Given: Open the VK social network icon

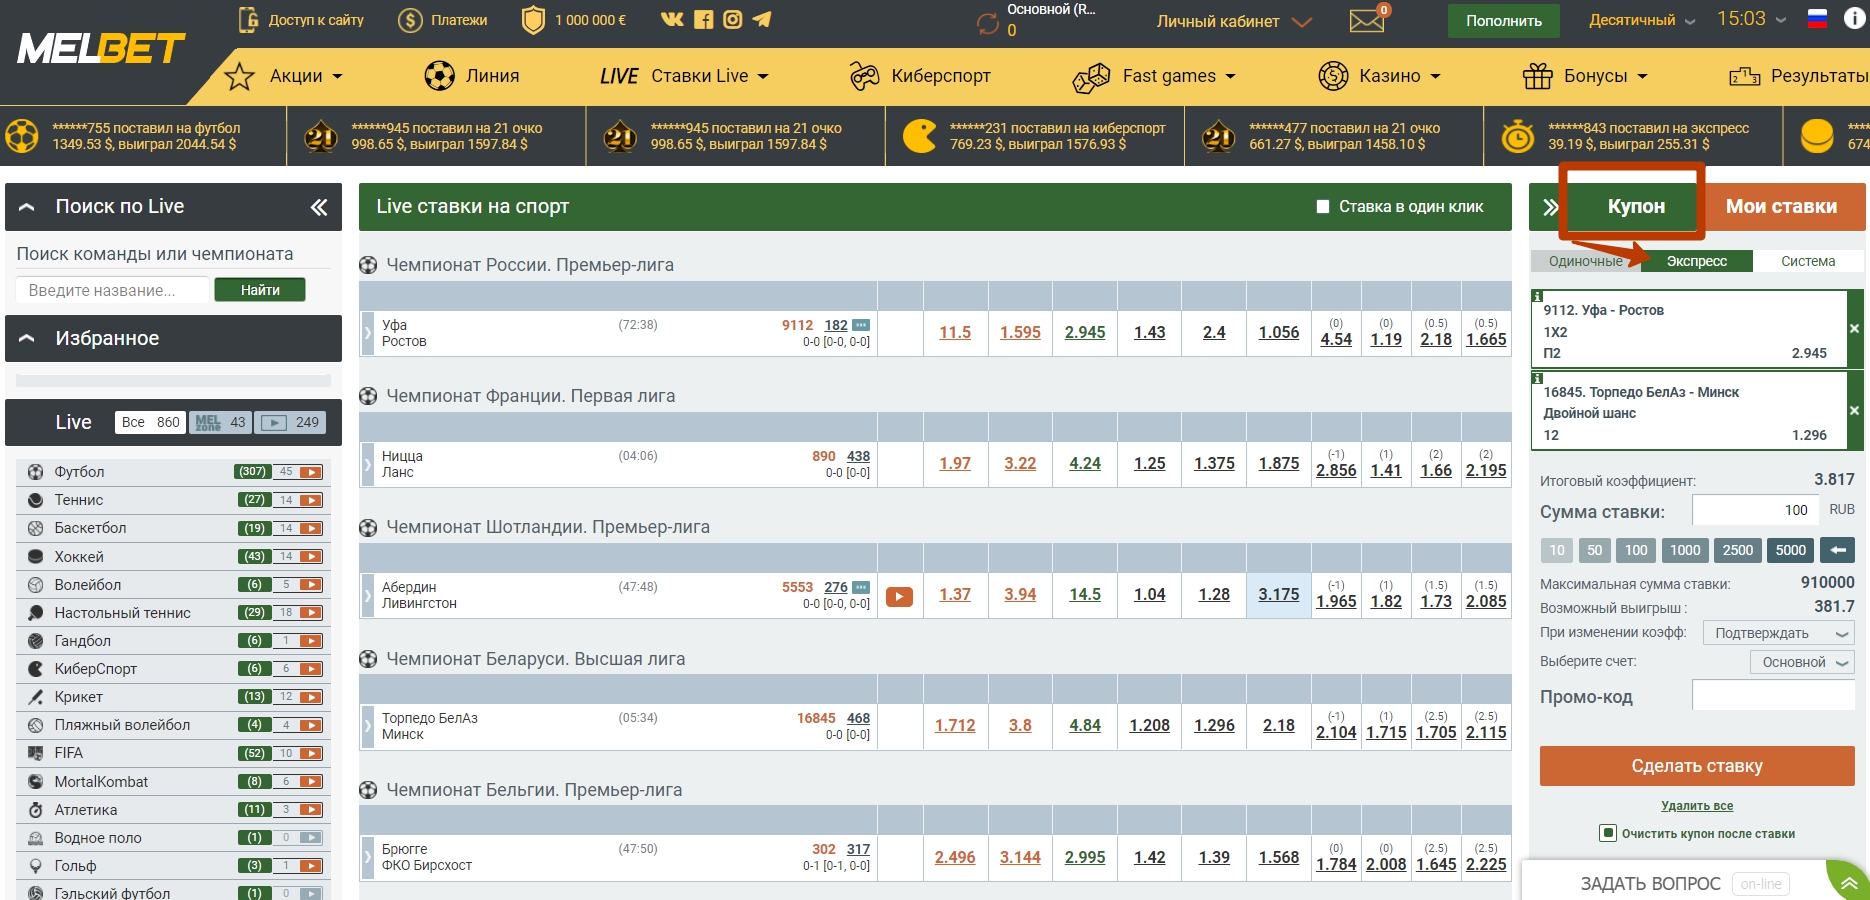Looking at the screenshot, I should [672, 19].
